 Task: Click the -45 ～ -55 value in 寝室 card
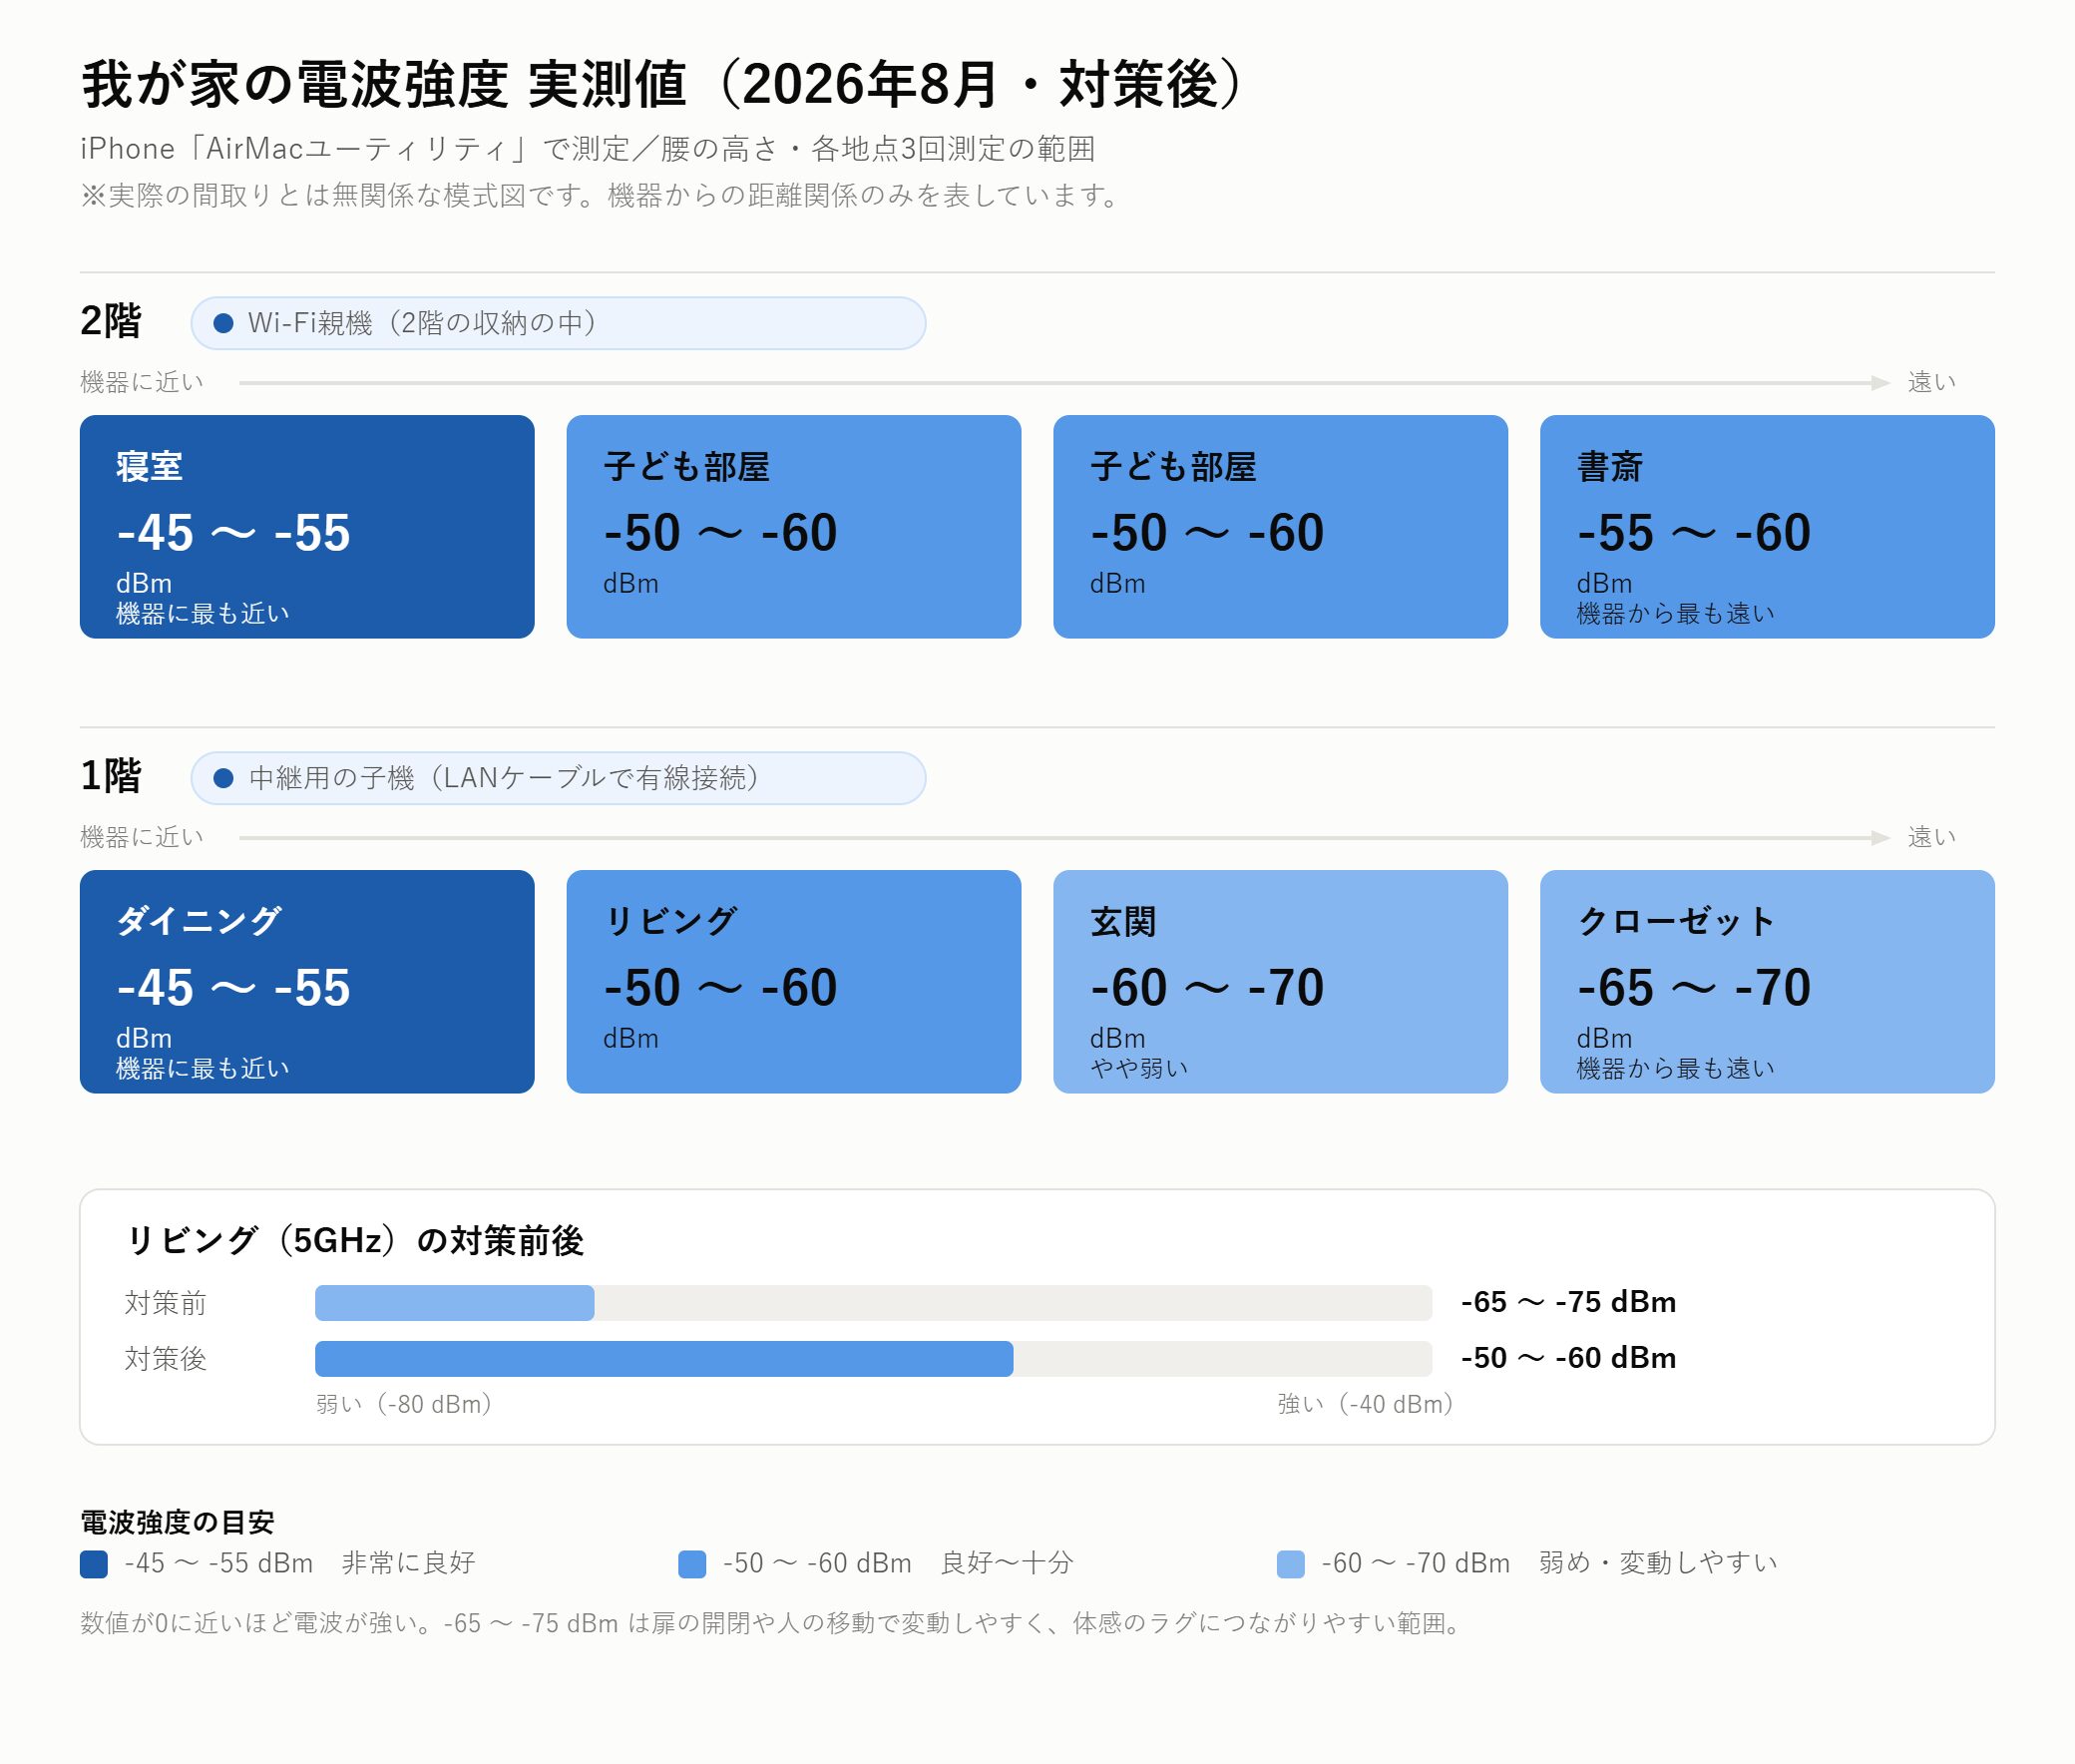(x=234, y=533)
